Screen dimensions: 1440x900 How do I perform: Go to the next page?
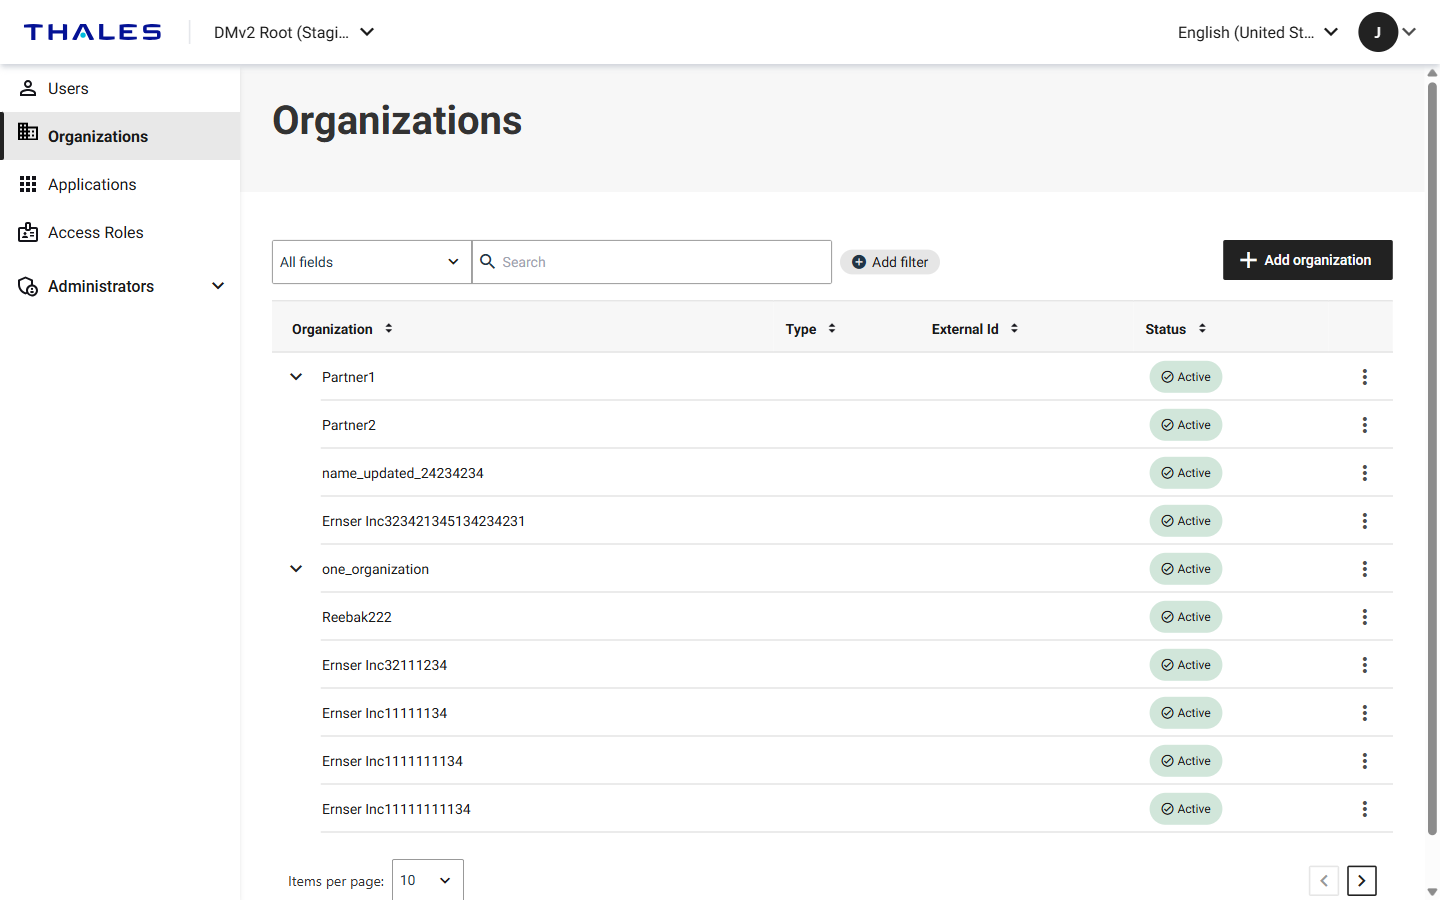(1362, 881)
